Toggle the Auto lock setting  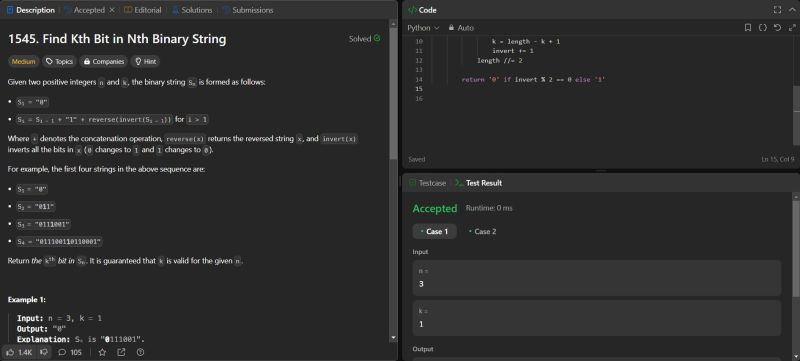pos(461,28)
